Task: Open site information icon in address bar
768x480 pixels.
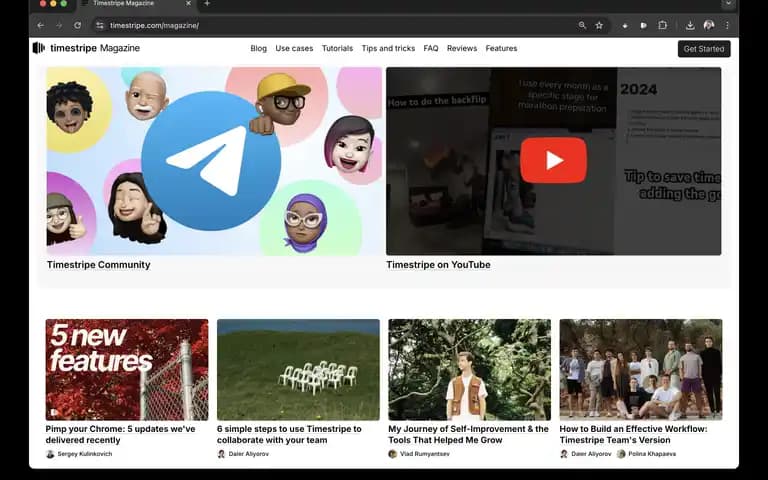Action: pos(100,25)
